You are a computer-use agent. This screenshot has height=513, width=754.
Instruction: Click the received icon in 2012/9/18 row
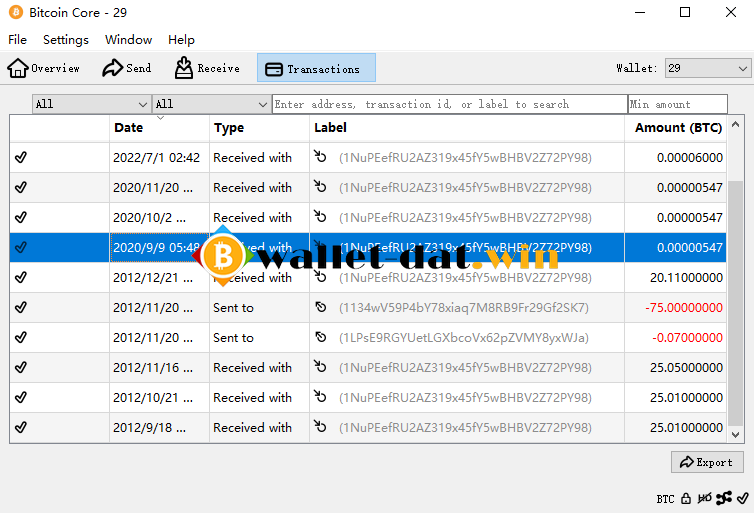pos(320,426)
